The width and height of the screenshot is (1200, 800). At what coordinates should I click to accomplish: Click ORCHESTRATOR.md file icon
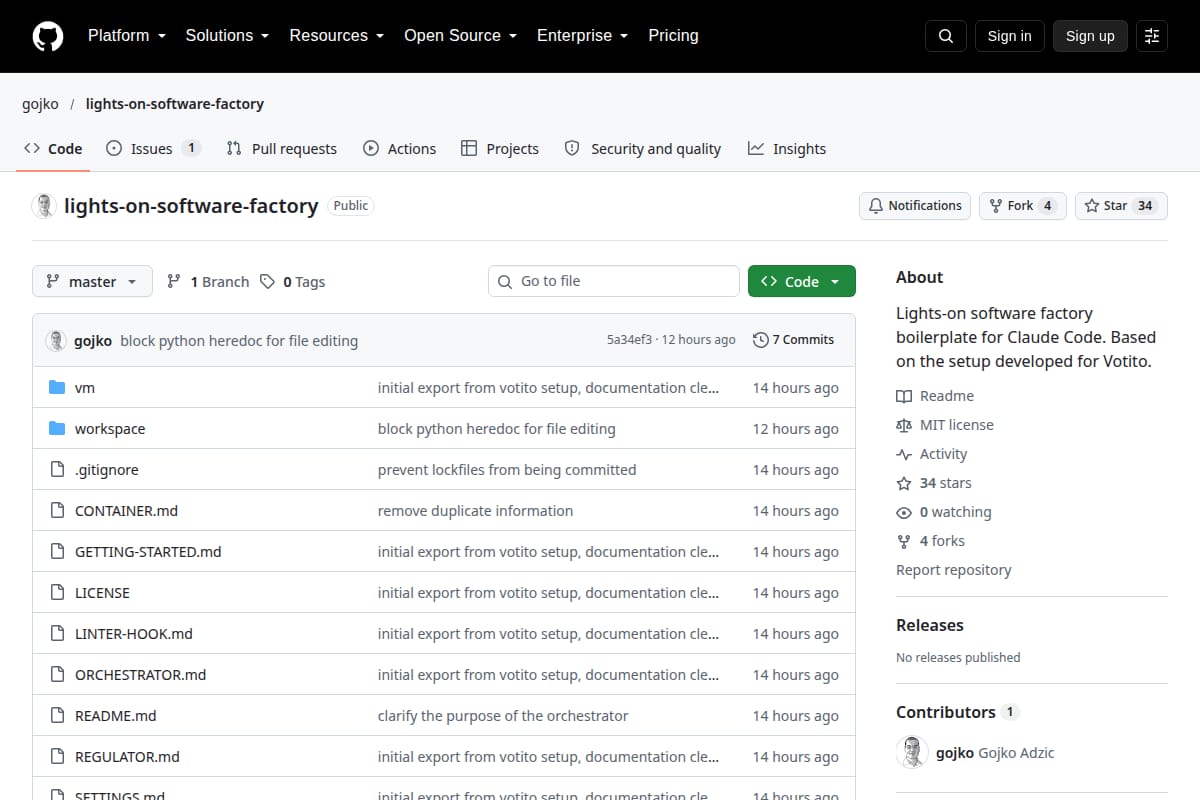coord(57,675)
